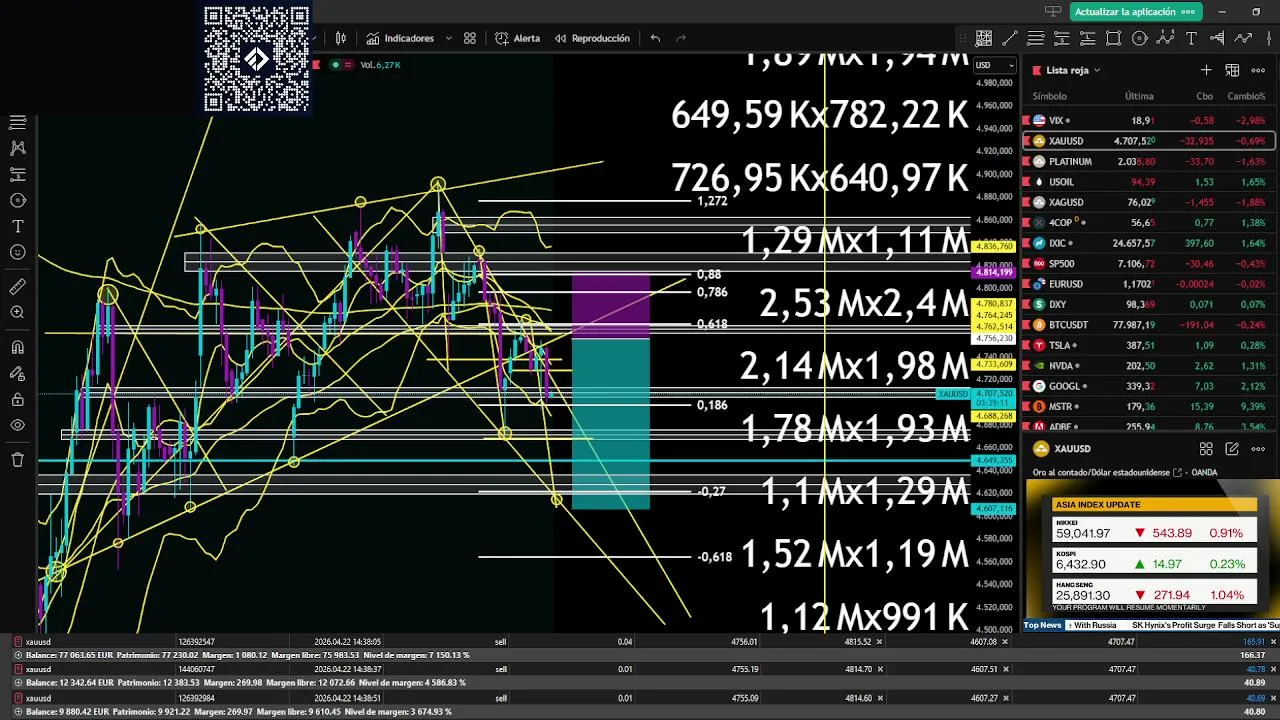Viewport: 1280px width, 720px height.
Task: Select the fixed range volume profile tool
Action: (1217, 38)
